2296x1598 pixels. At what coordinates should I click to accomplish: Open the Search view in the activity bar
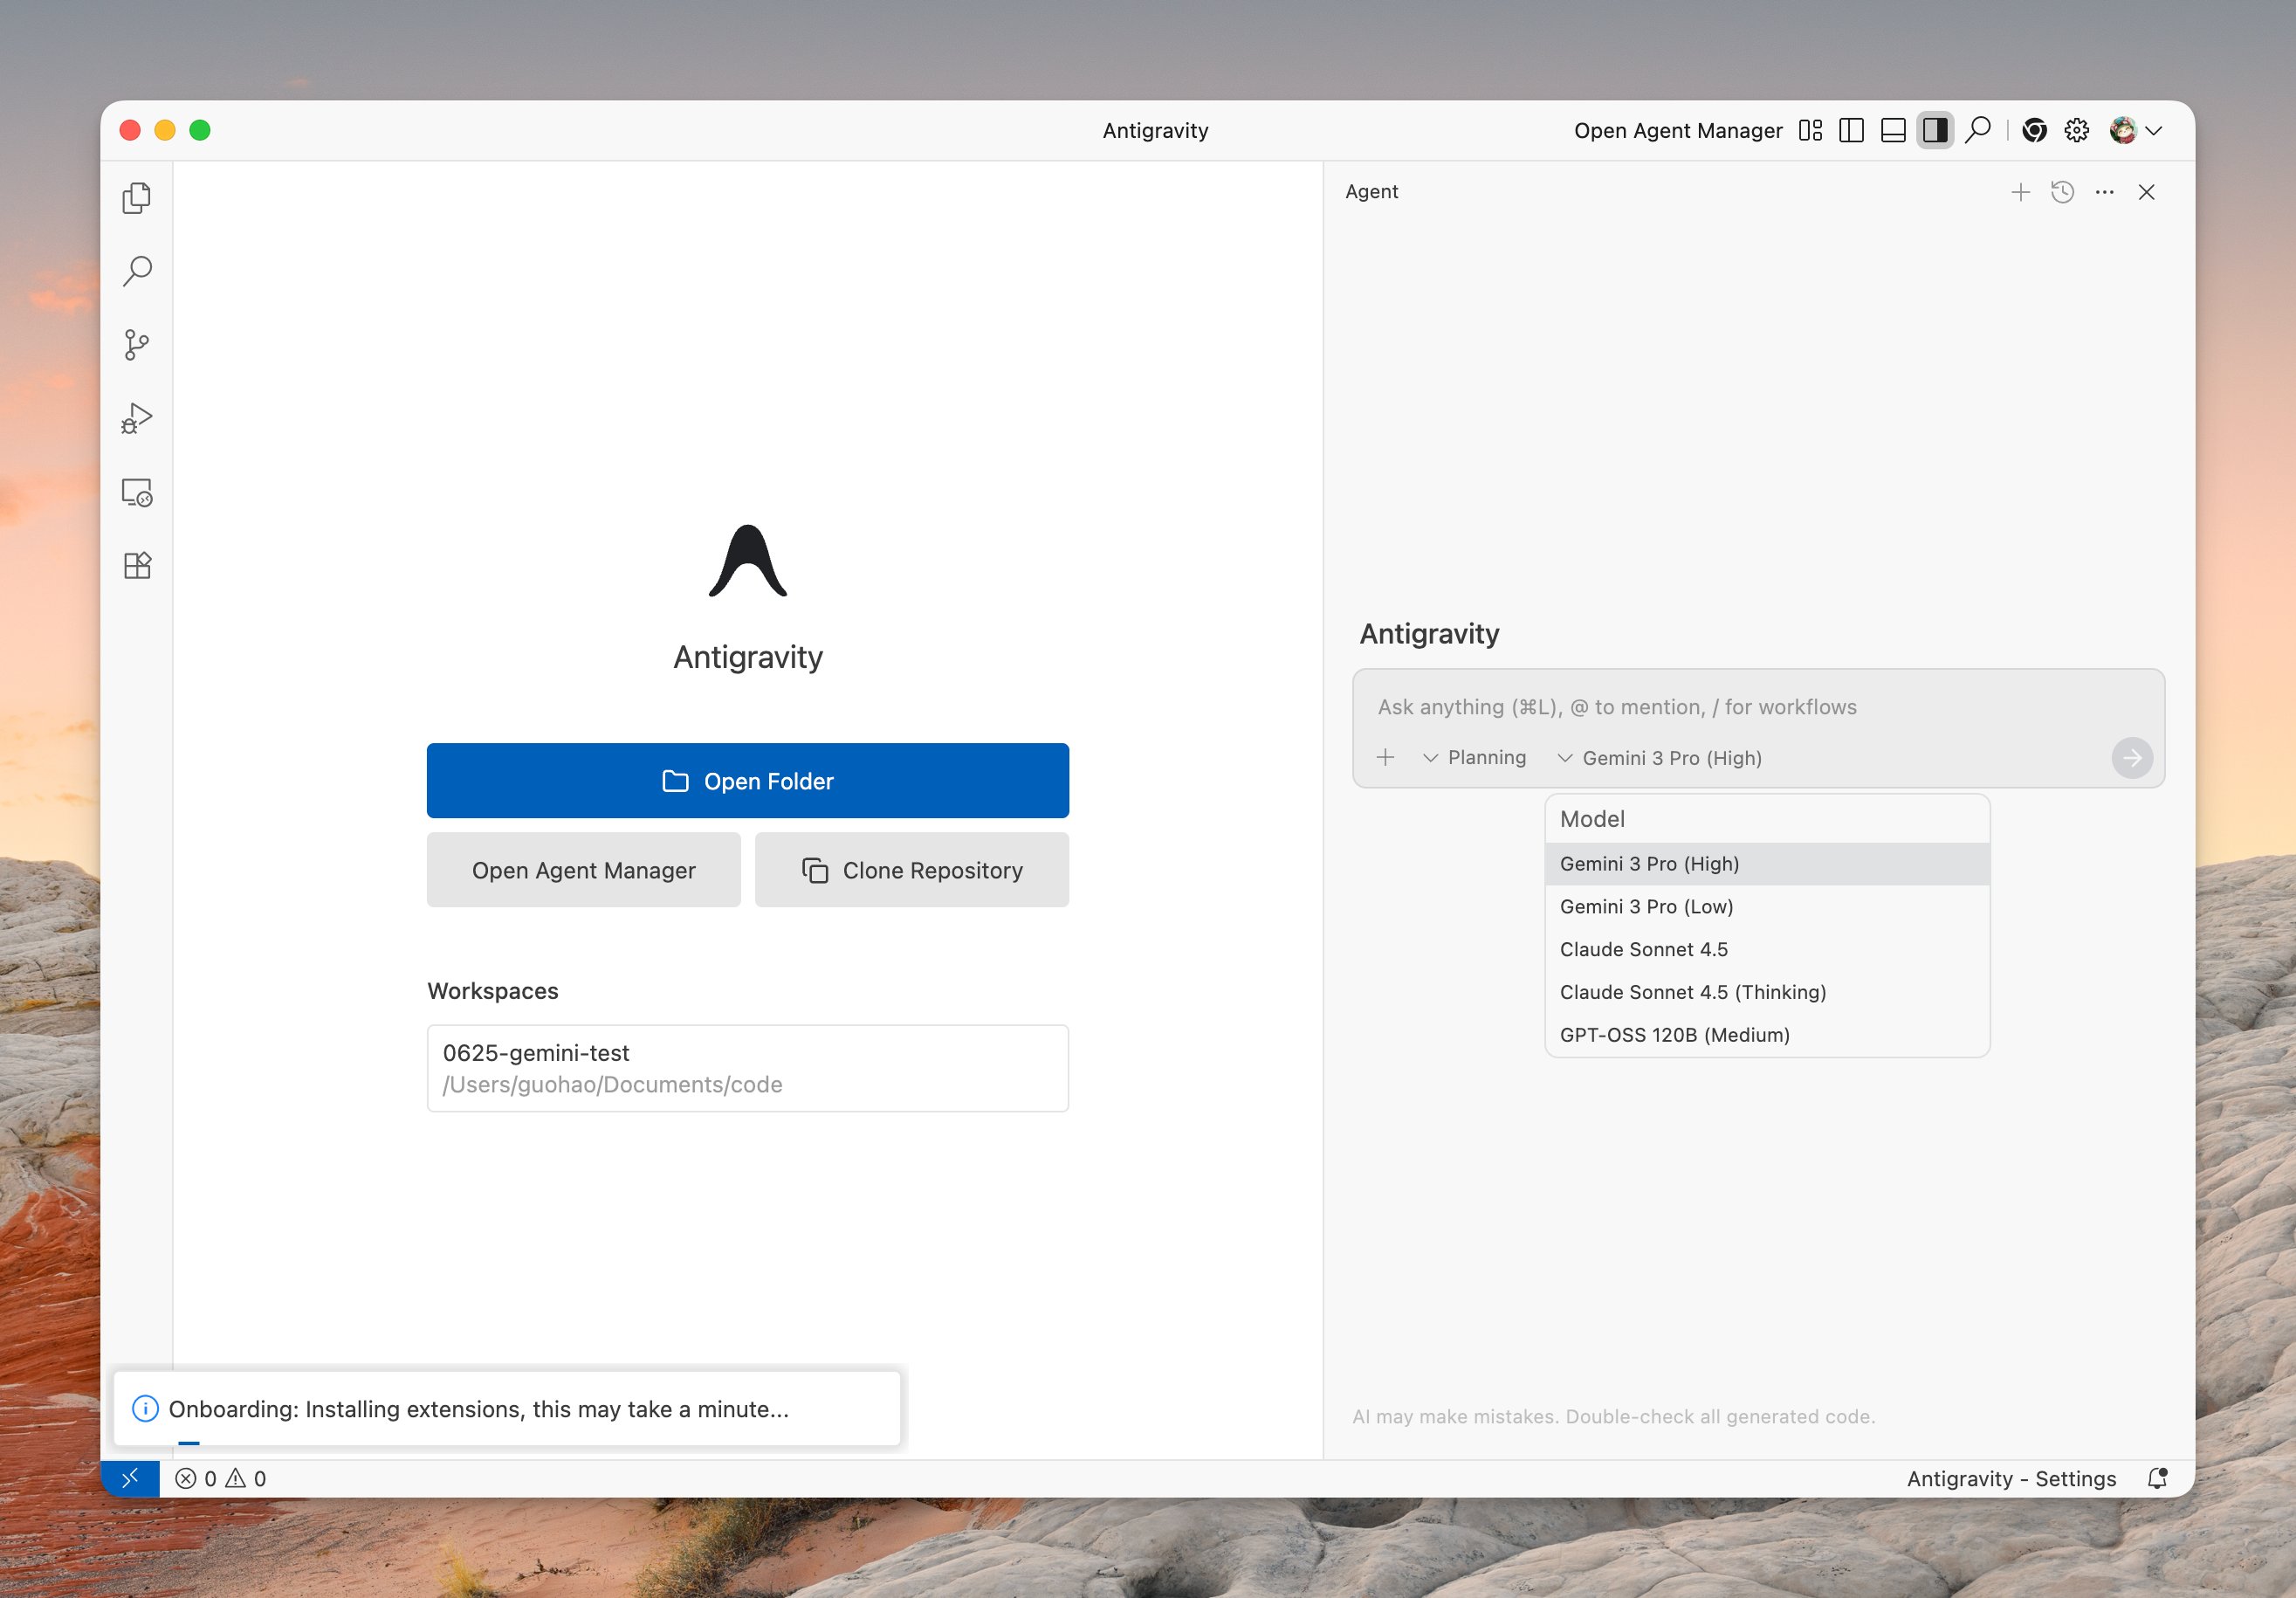click(x=137, y=270)
